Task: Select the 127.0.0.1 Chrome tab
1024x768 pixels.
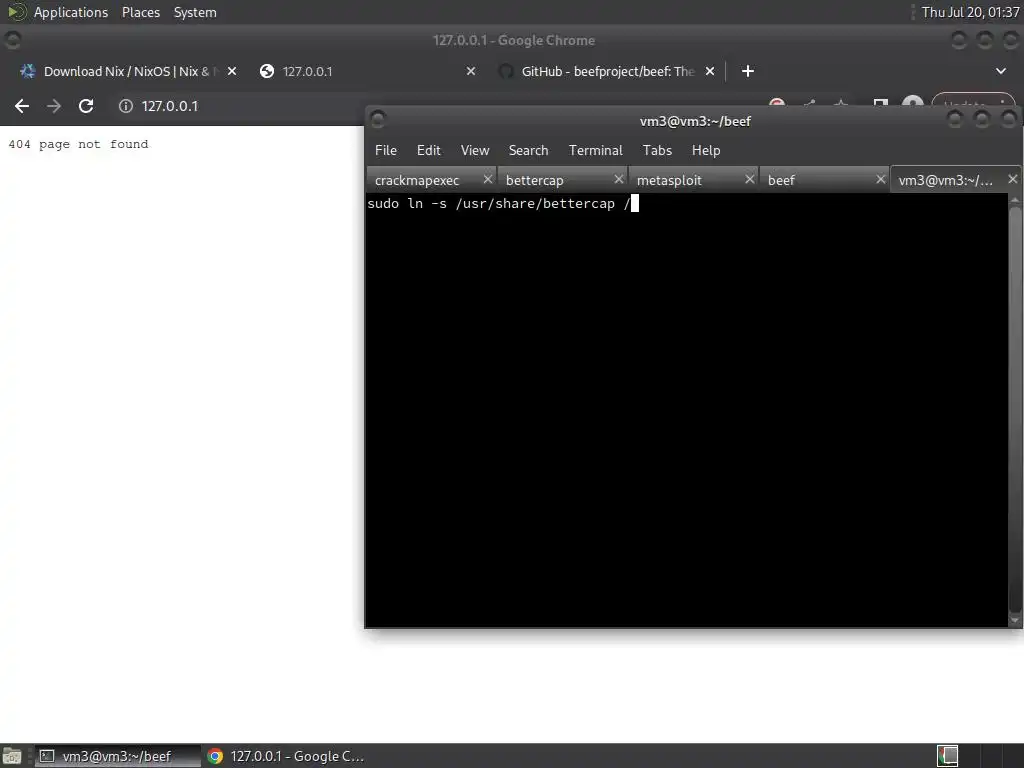Action: [x=366, y=71]
